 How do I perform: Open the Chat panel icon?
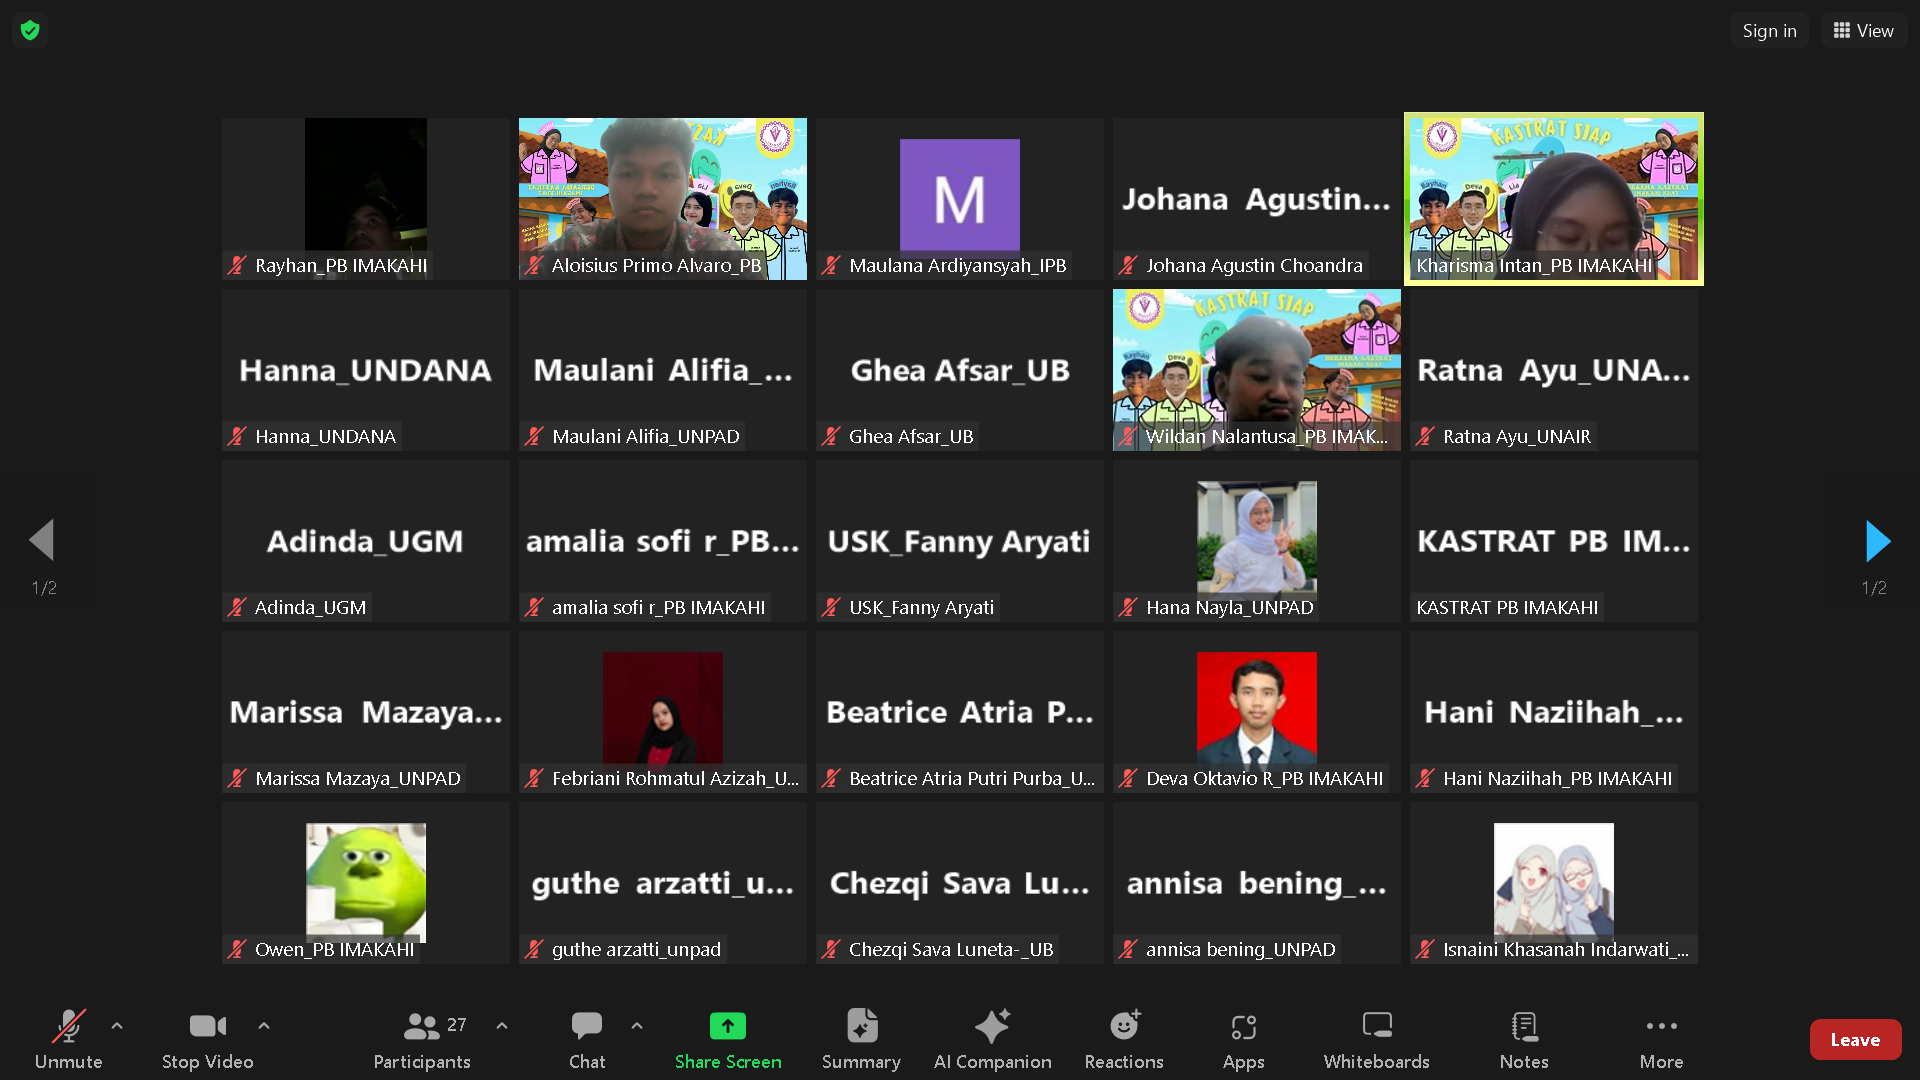(587, 1026)
